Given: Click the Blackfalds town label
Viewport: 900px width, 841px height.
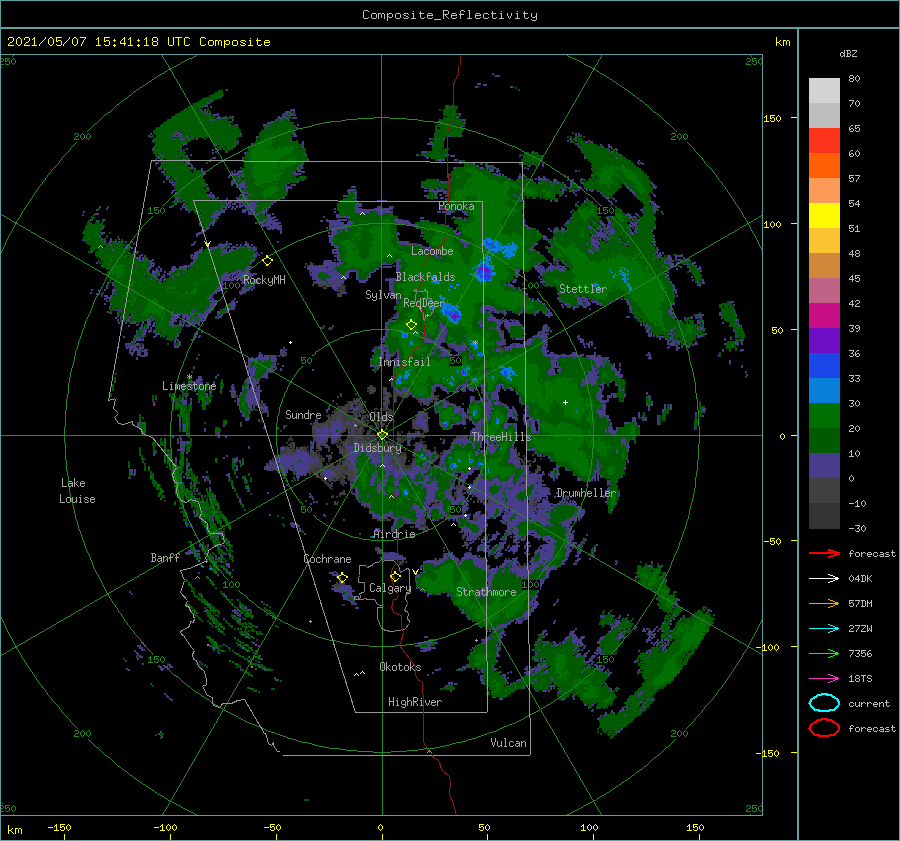Looking at the screenshot, I should (x=425, y=277).
